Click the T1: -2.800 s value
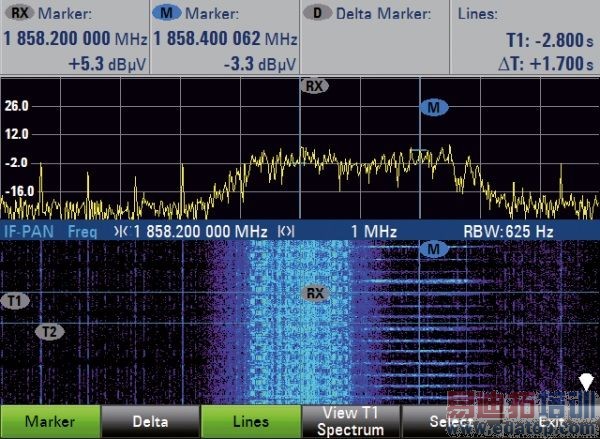The width and height of the screenshot is (600, 439). click(x=550, y=40)
